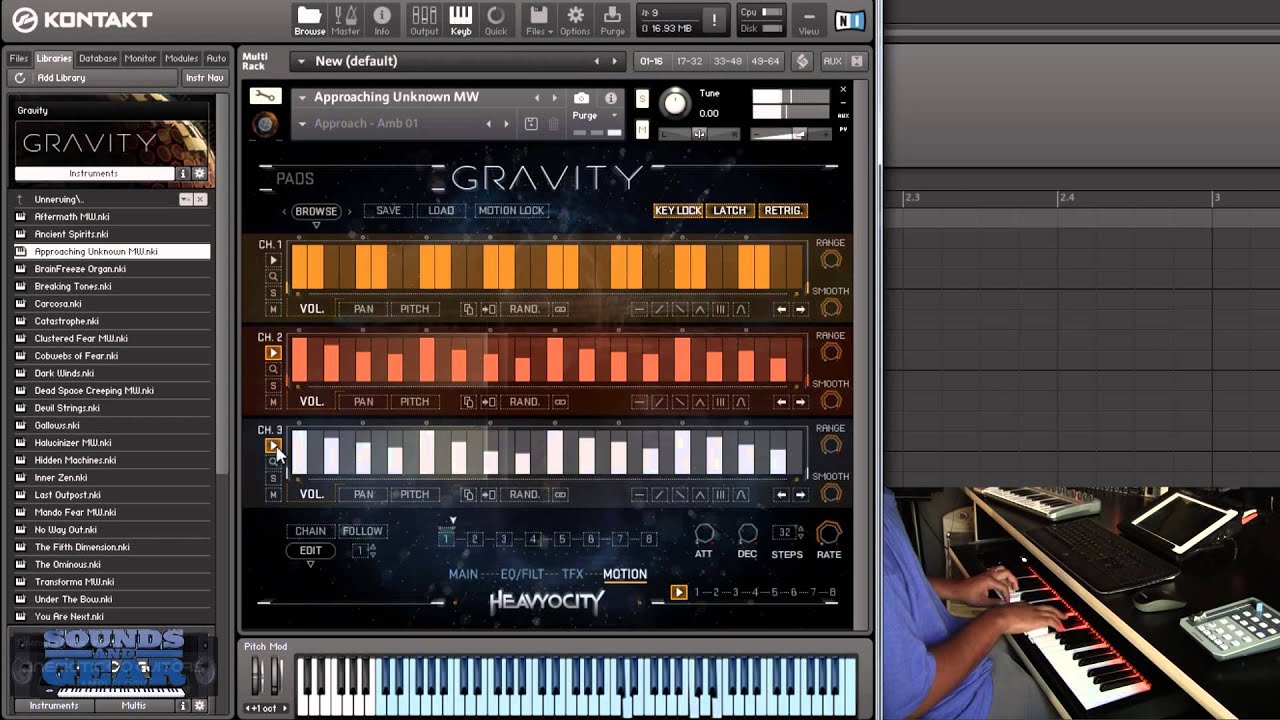Click CH. 1 RAND. button

[525, 309]
